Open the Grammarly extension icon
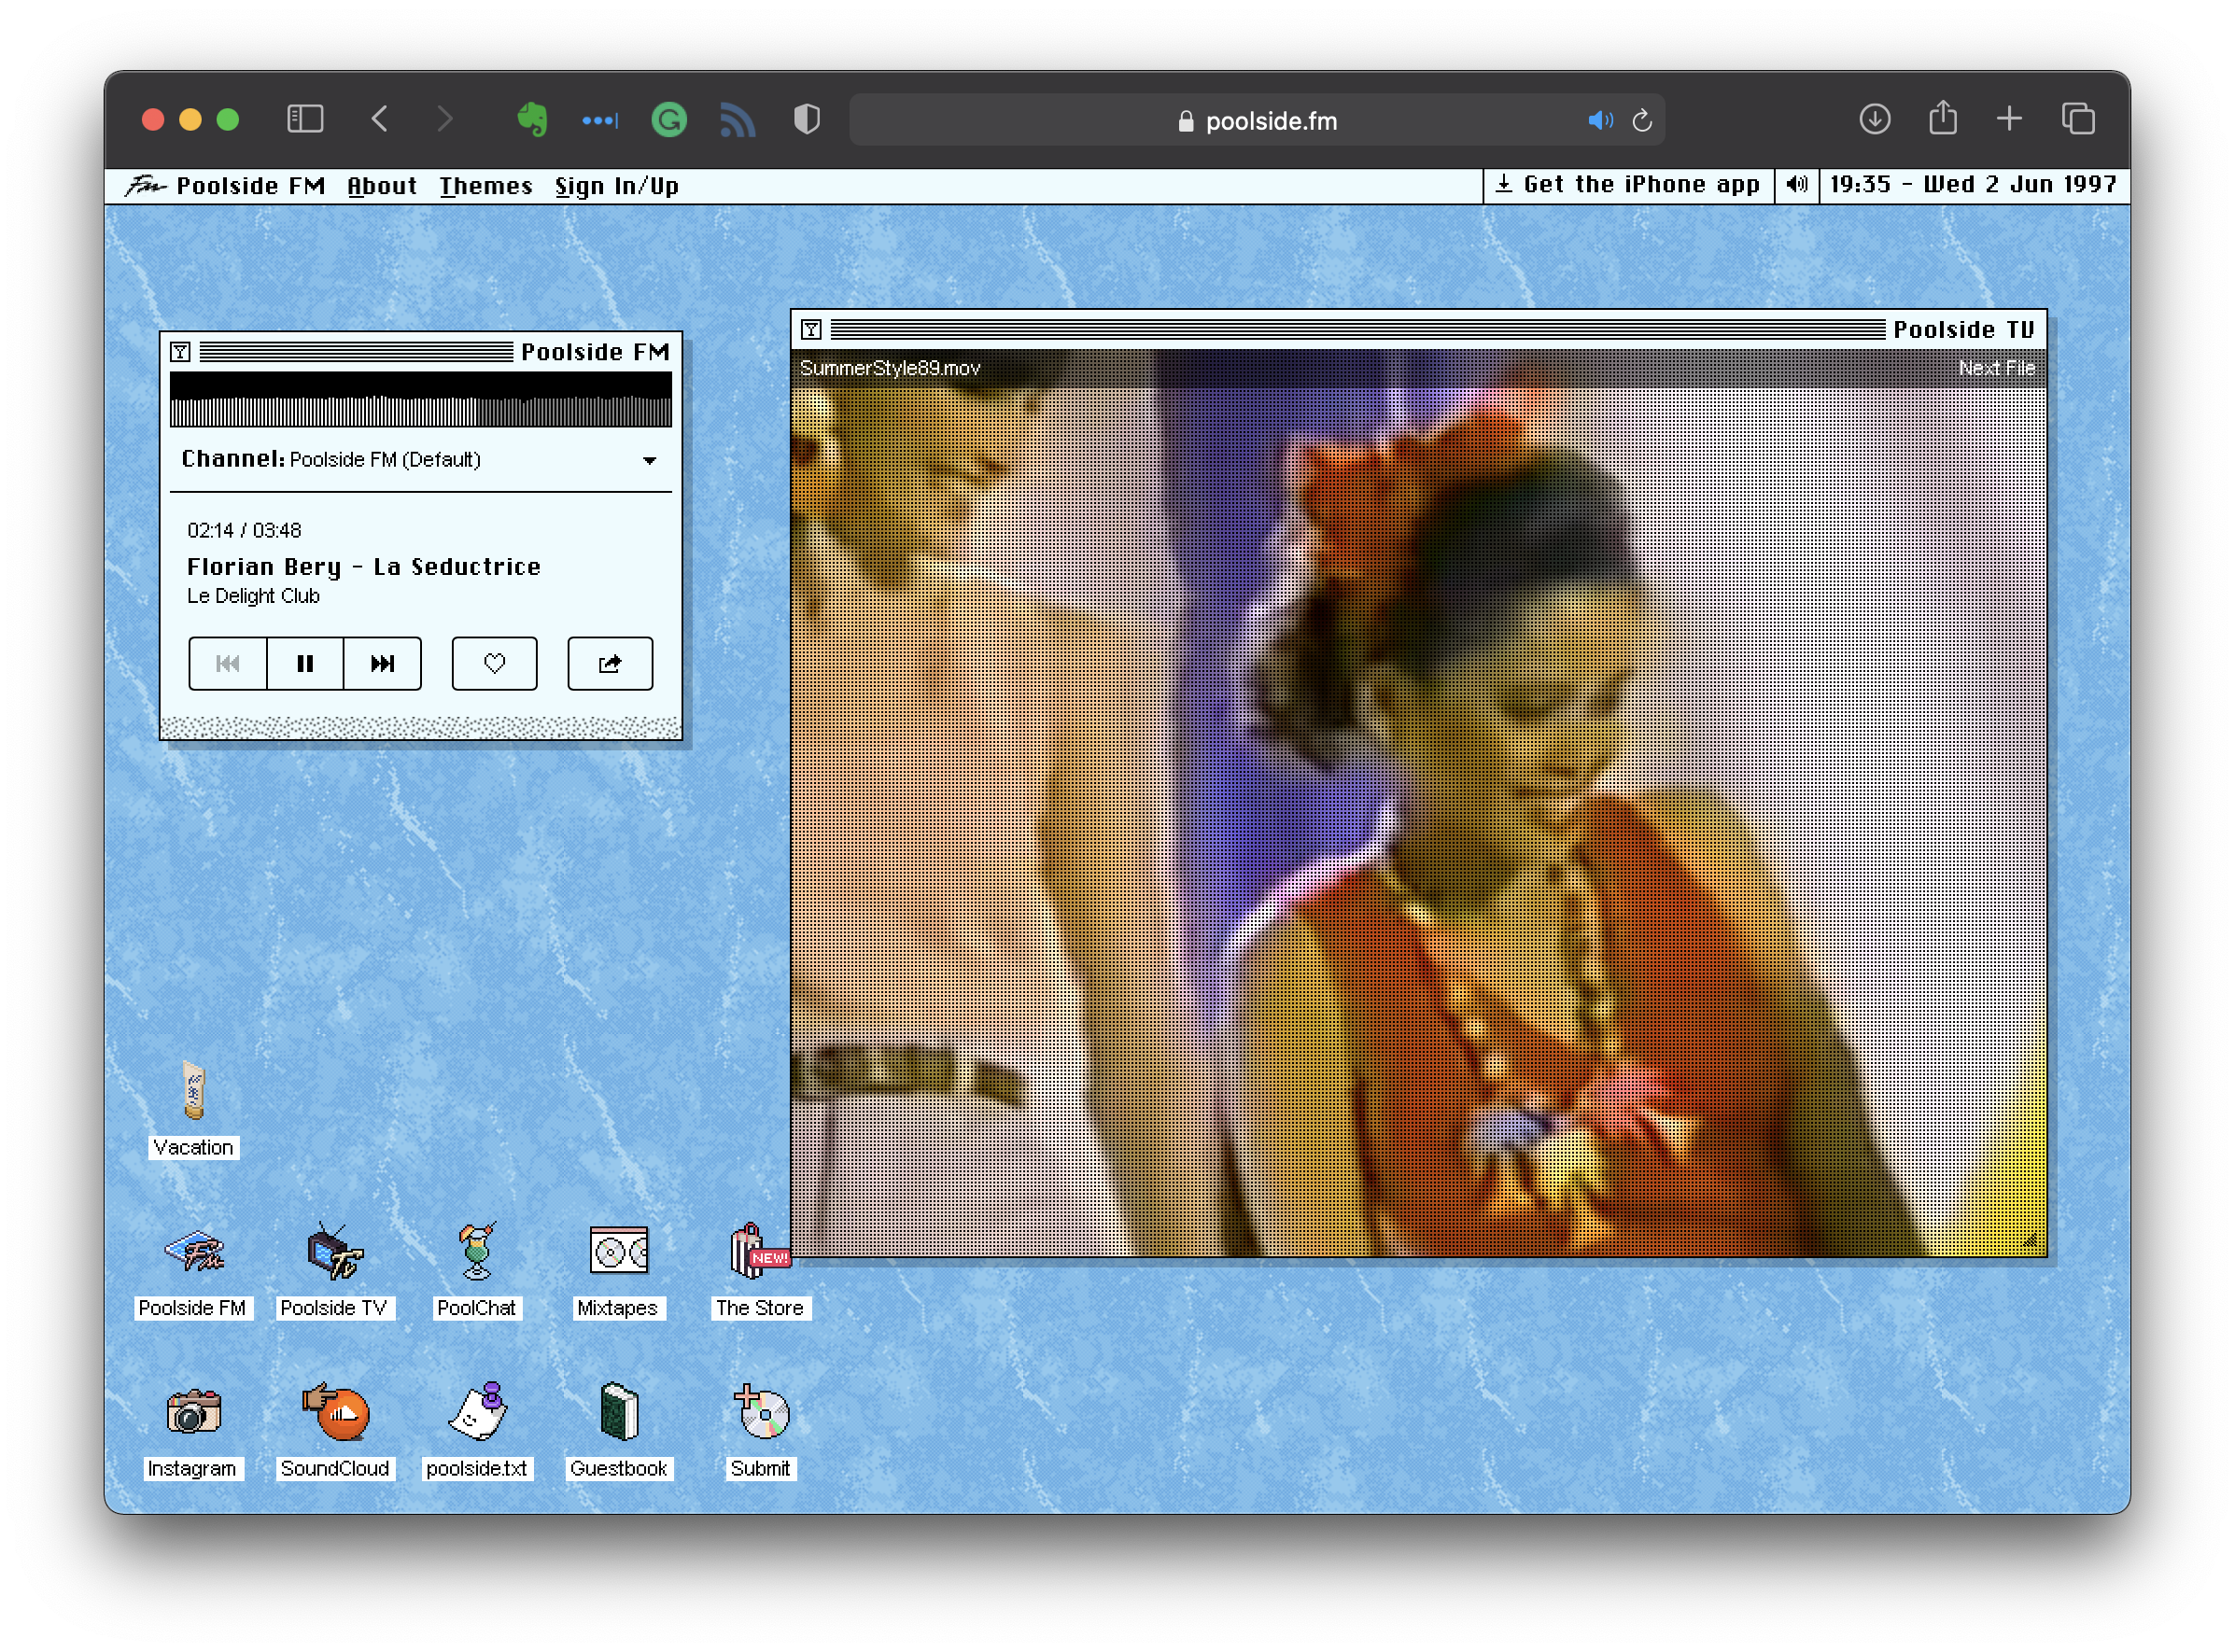The image size is (2235, 1652). tap(669, 120)
